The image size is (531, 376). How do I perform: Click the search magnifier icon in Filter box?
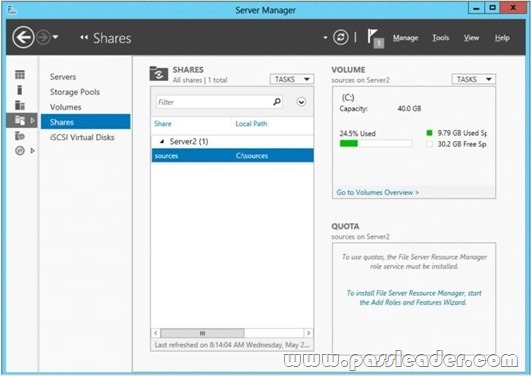click(x=277, y=102)
